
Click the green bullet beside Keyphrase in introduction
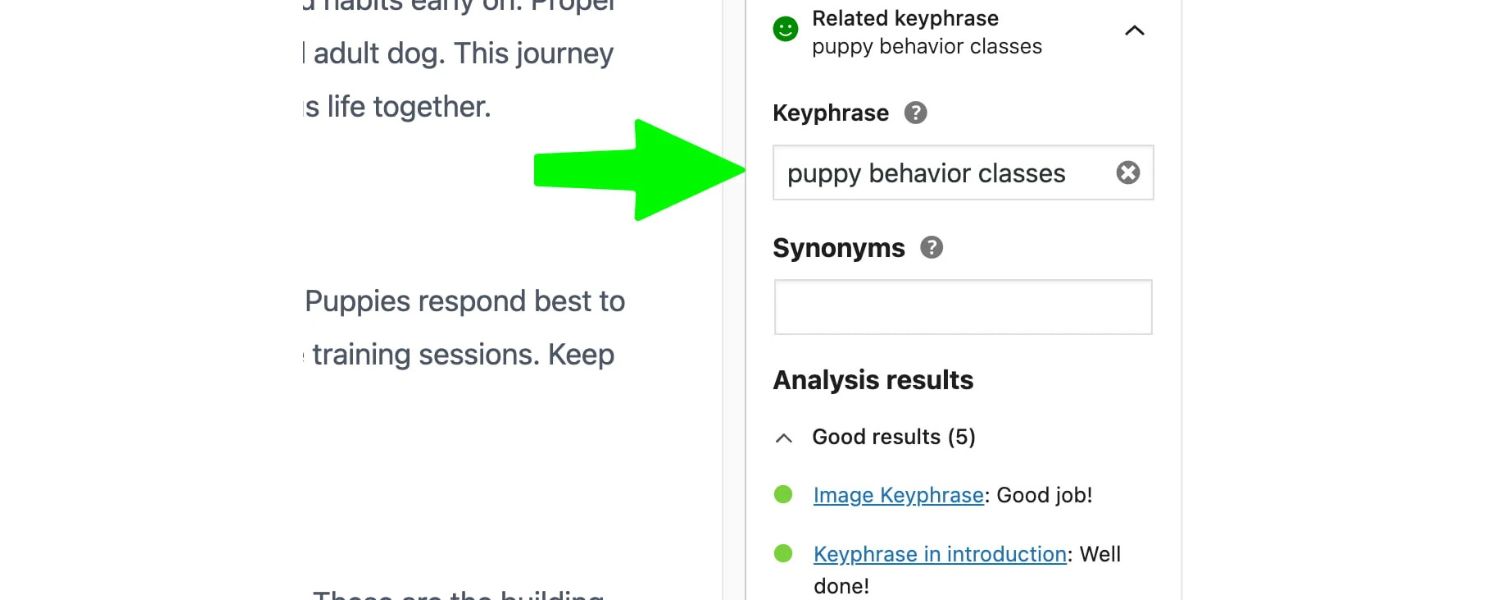coord(784,553)
